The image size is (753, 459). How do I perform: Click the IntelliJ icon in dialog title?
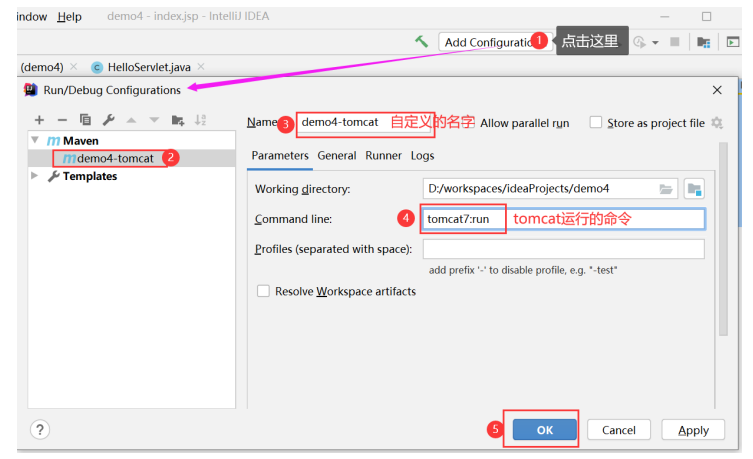pyautogui.click(x=30, y=90)
